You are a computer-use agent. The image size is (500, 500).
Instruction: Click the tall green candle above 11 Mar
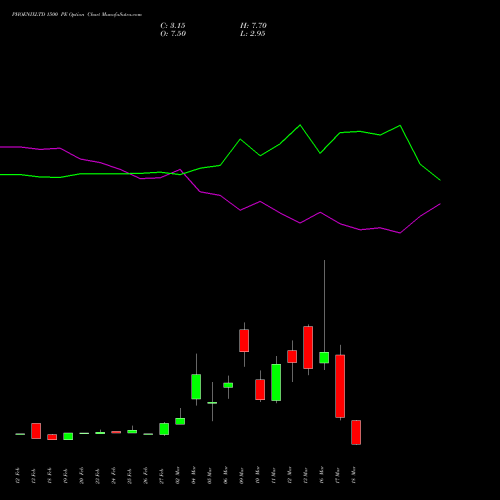(x=276, y=382)
